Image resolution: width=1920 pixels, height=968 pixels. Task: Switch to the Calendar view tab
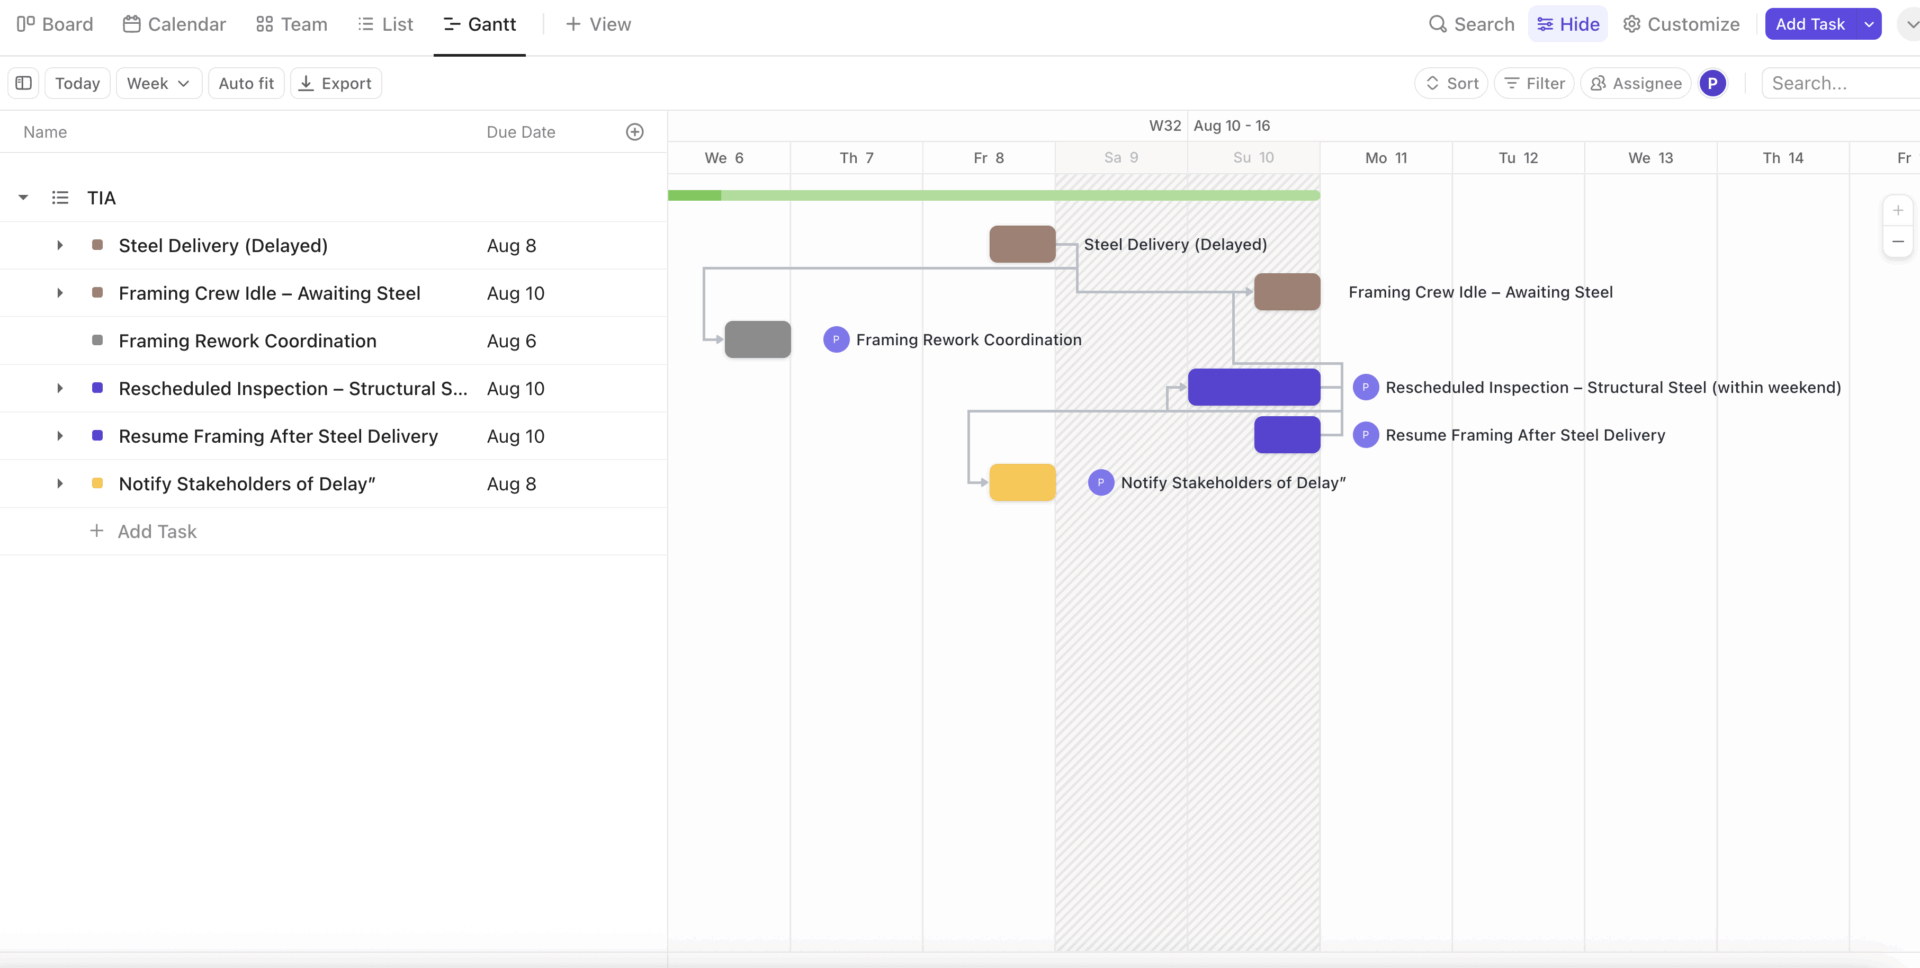pos(173,23)
